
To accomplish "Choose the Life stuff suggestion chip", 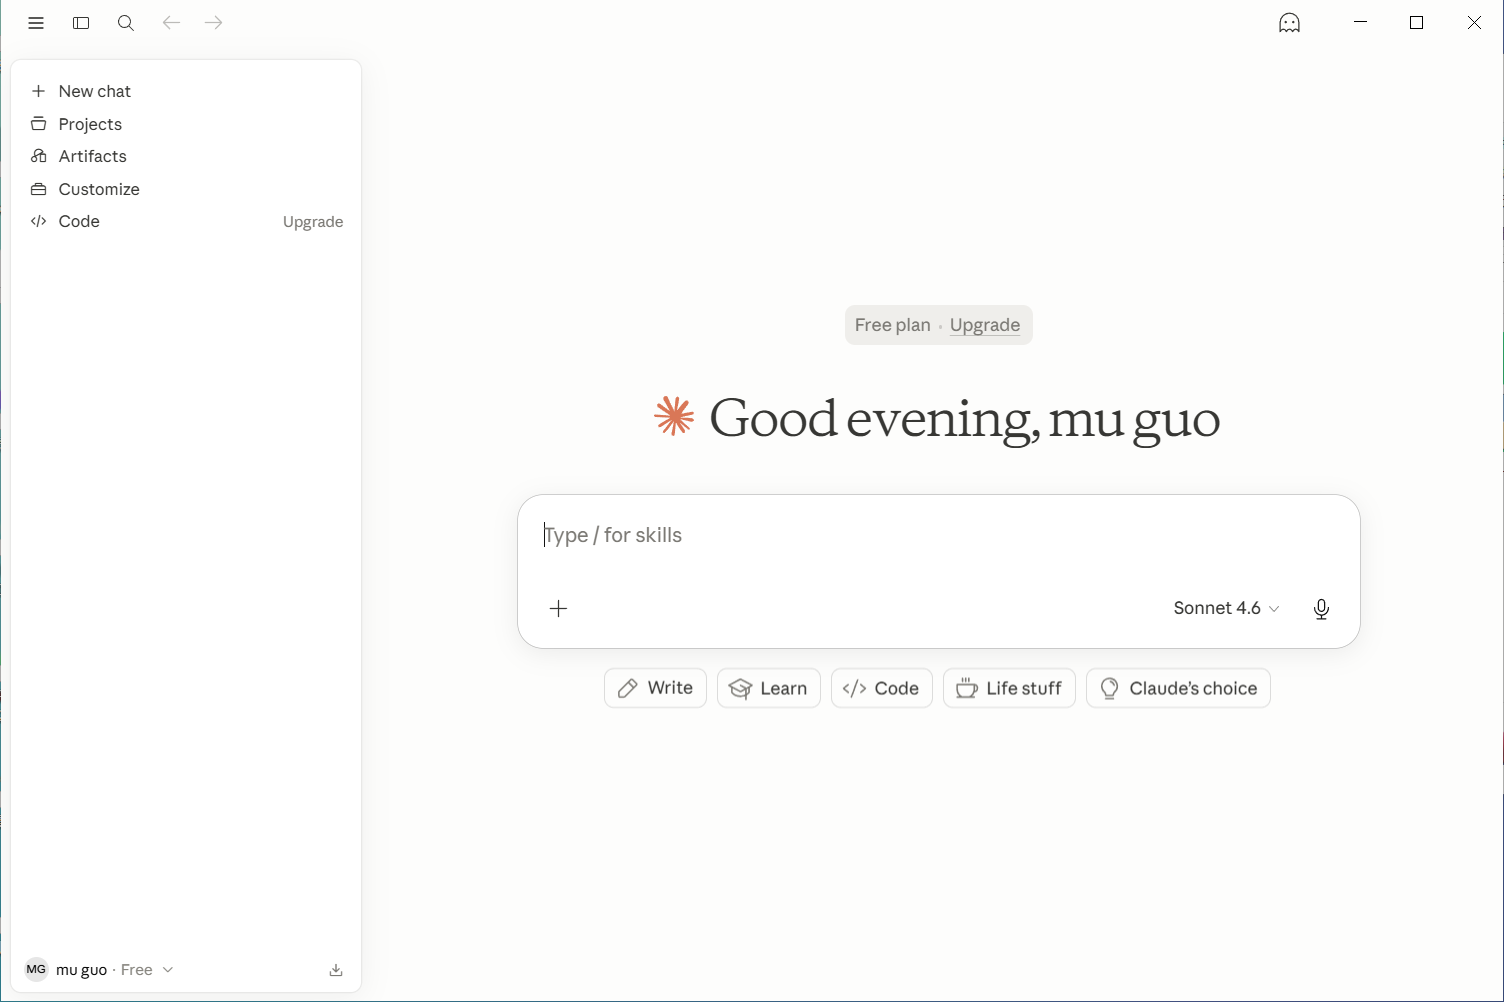I will (1009, 688).
